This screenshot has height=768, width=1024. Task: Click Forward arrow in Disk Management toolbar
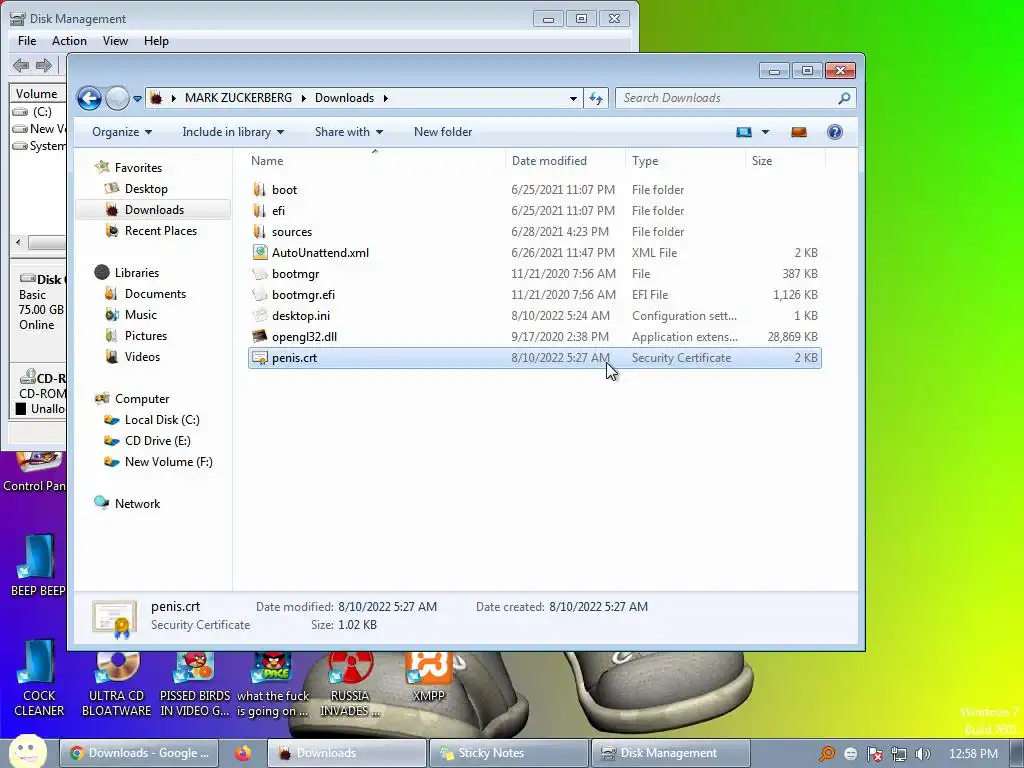coord(44,65)
